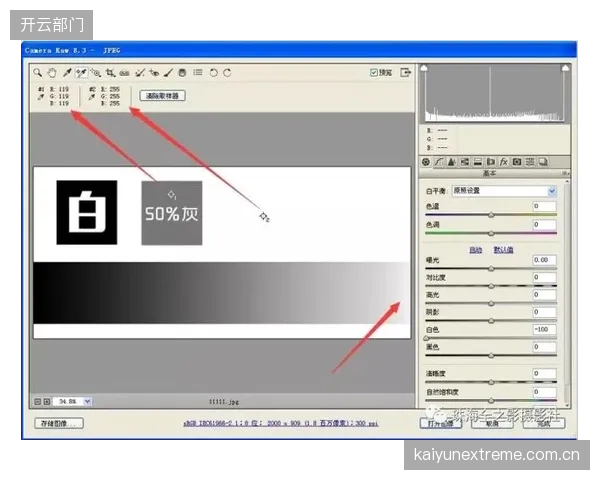
Task: Open the workflow options sRGB link
Action: (x=281, y=423)
